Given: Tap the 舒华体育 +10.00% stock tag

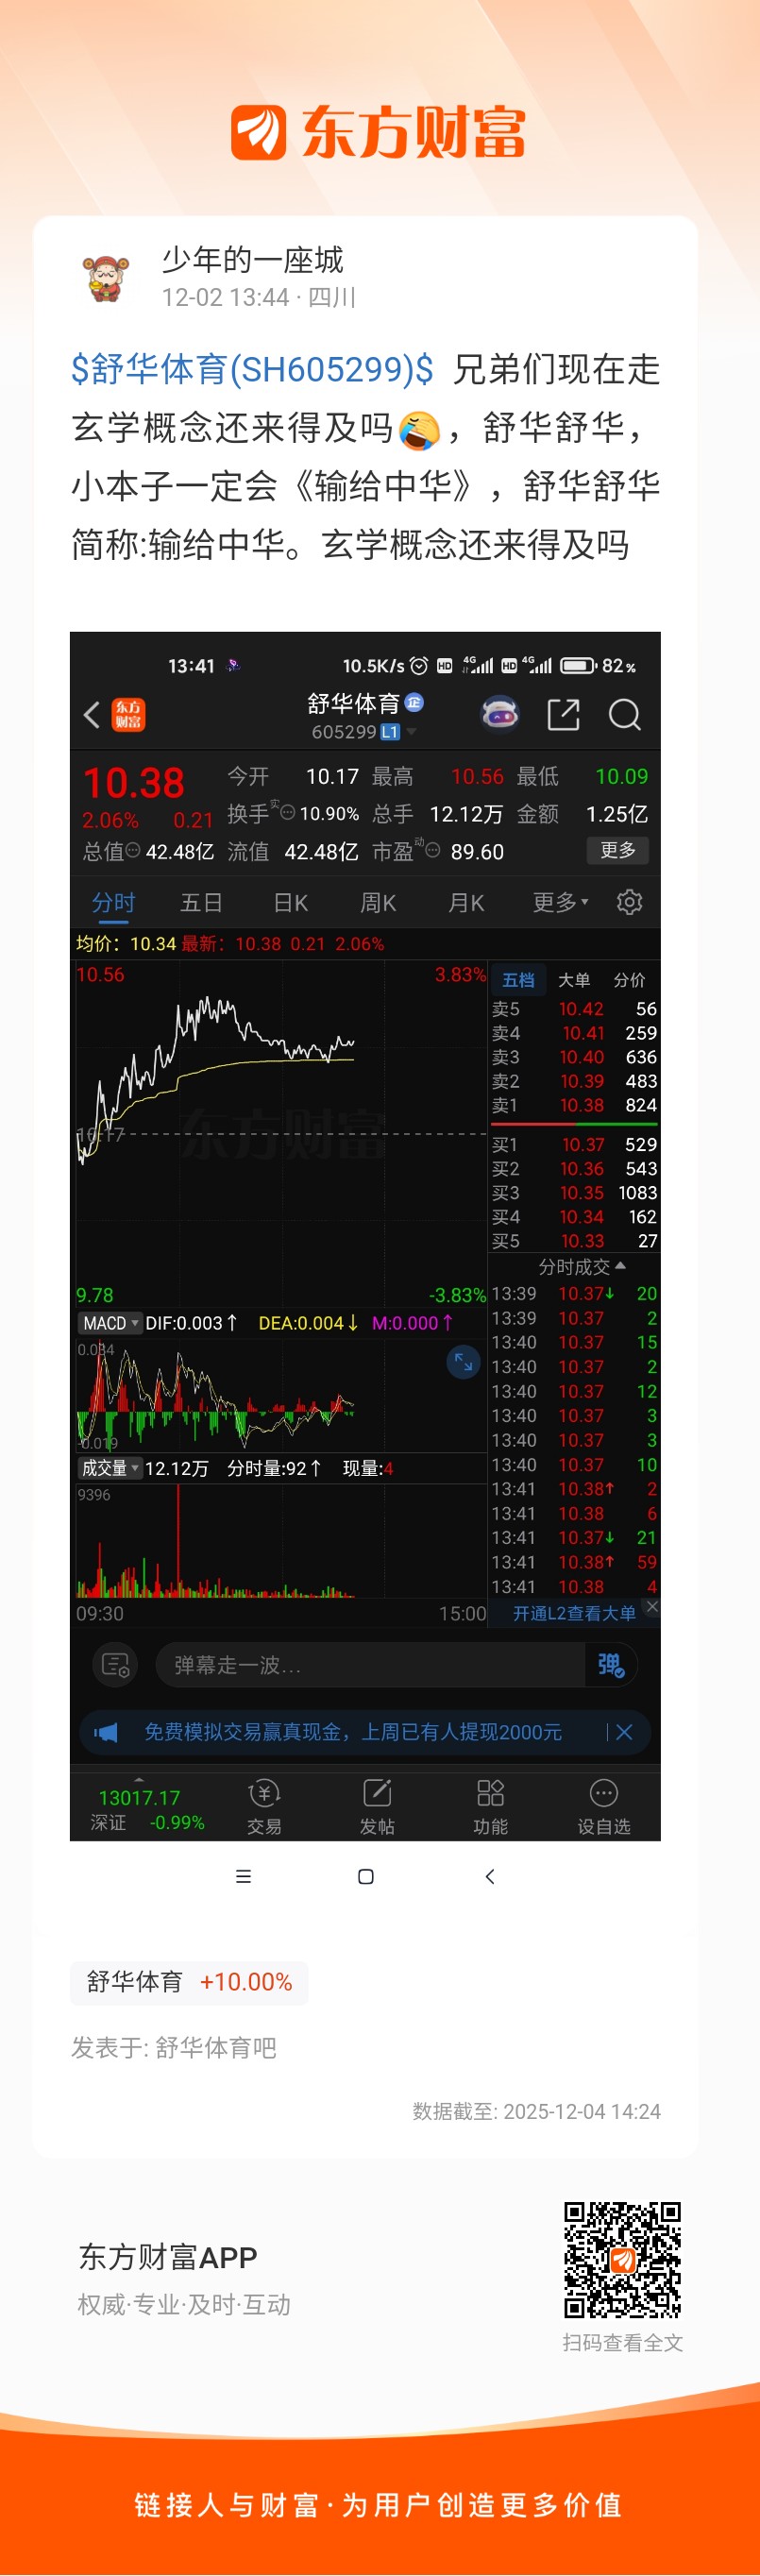Looking at the screenshot, I should [x=189, y=1982].
